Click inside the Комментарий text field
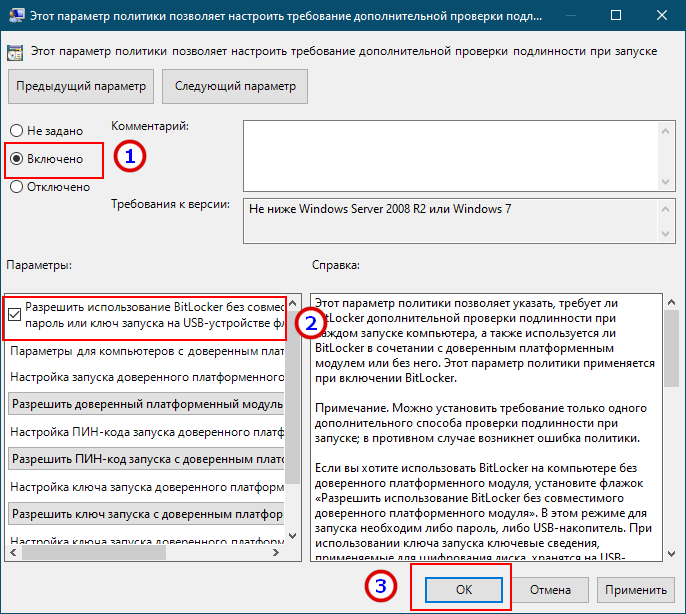Viewport: 686px width, 614px height. tap(451, 156)
